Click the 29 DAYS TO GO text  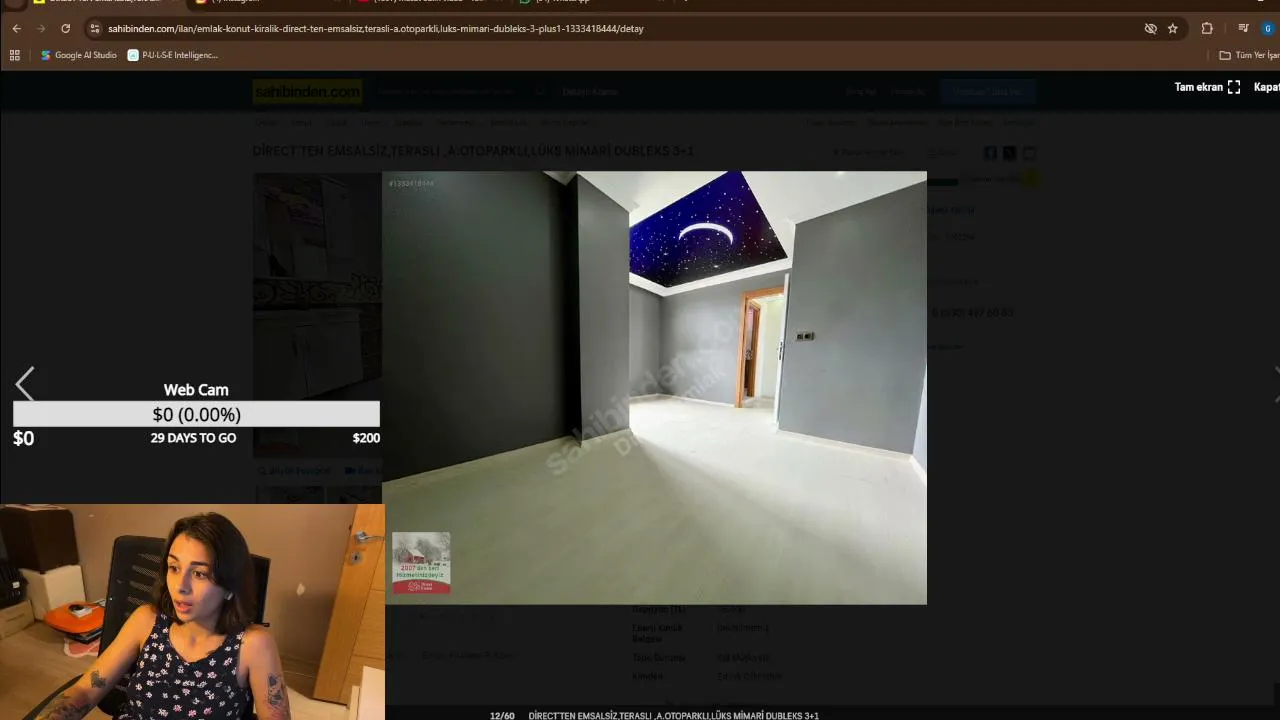point(193,438)
